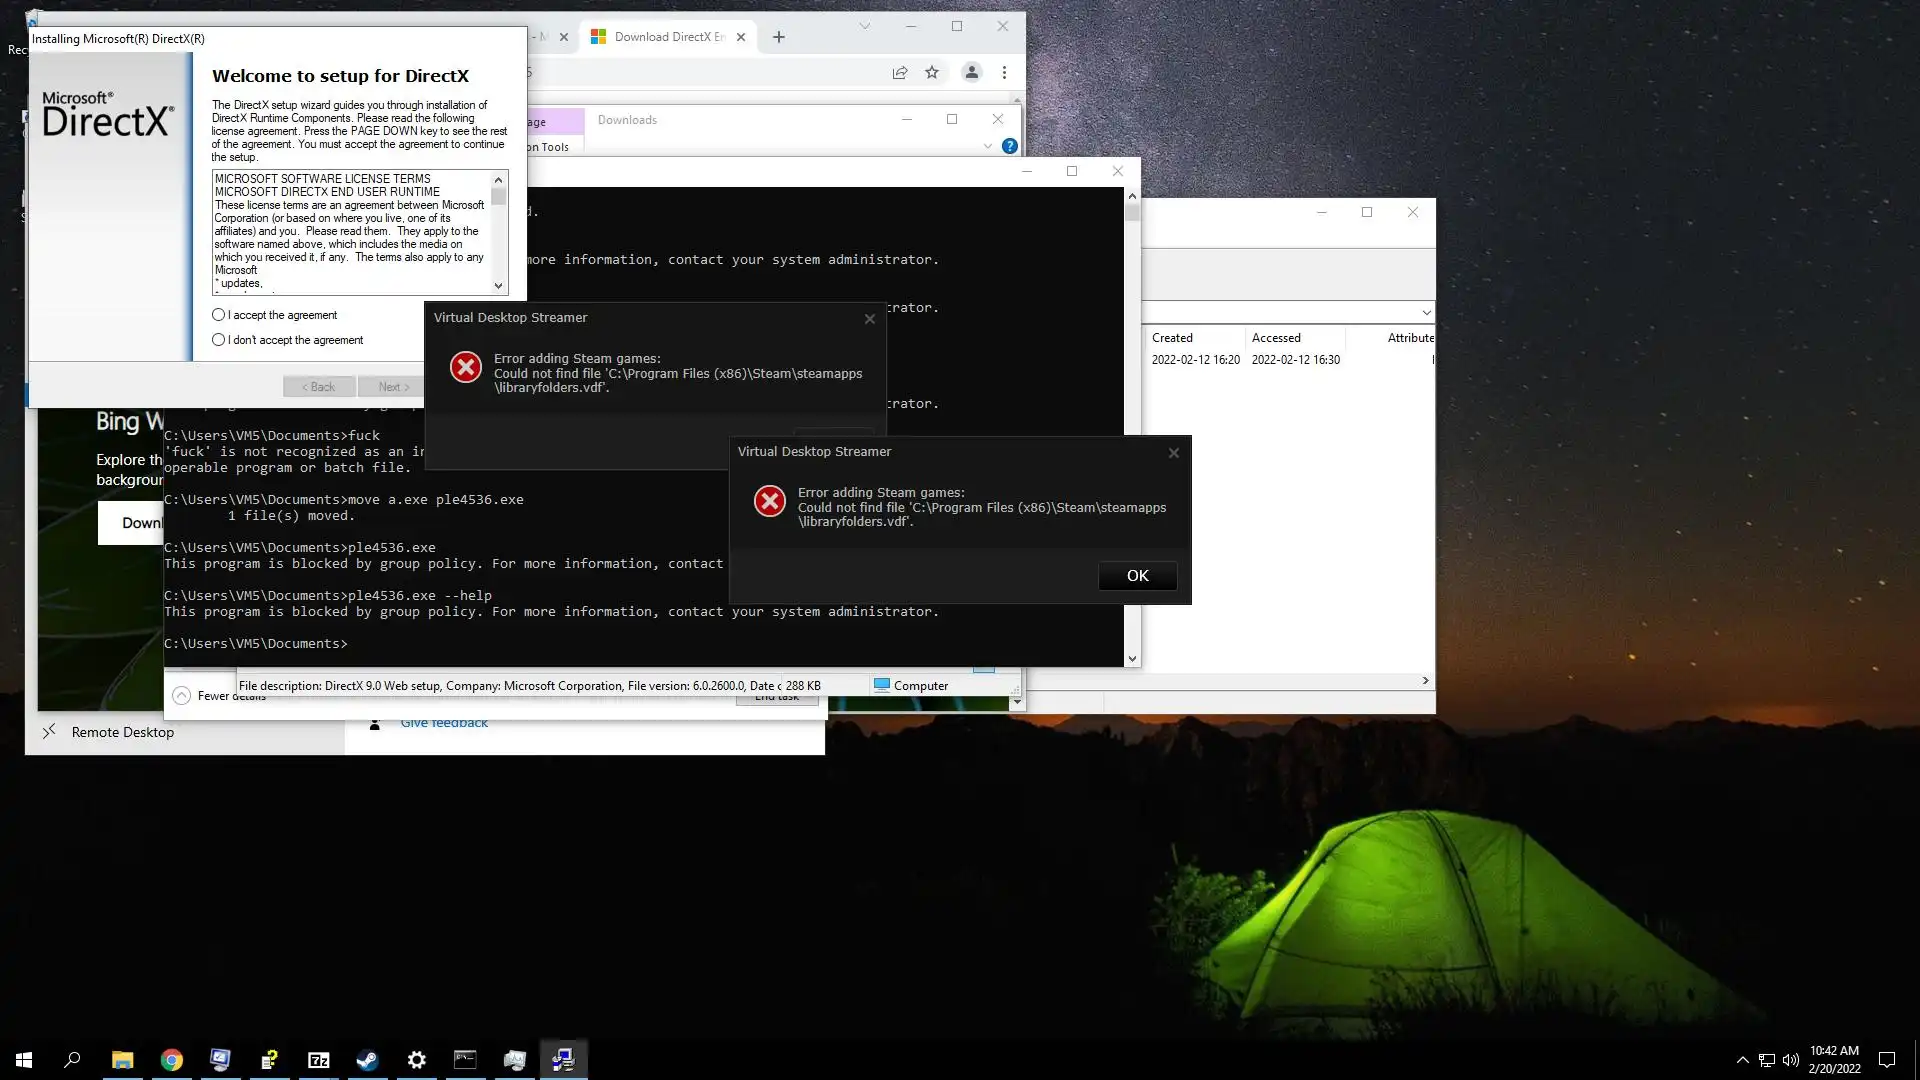The width and height of the screenshot is (1920, 1080).
Task: Click Next in the DirectX setup
Action: point(393,387)
